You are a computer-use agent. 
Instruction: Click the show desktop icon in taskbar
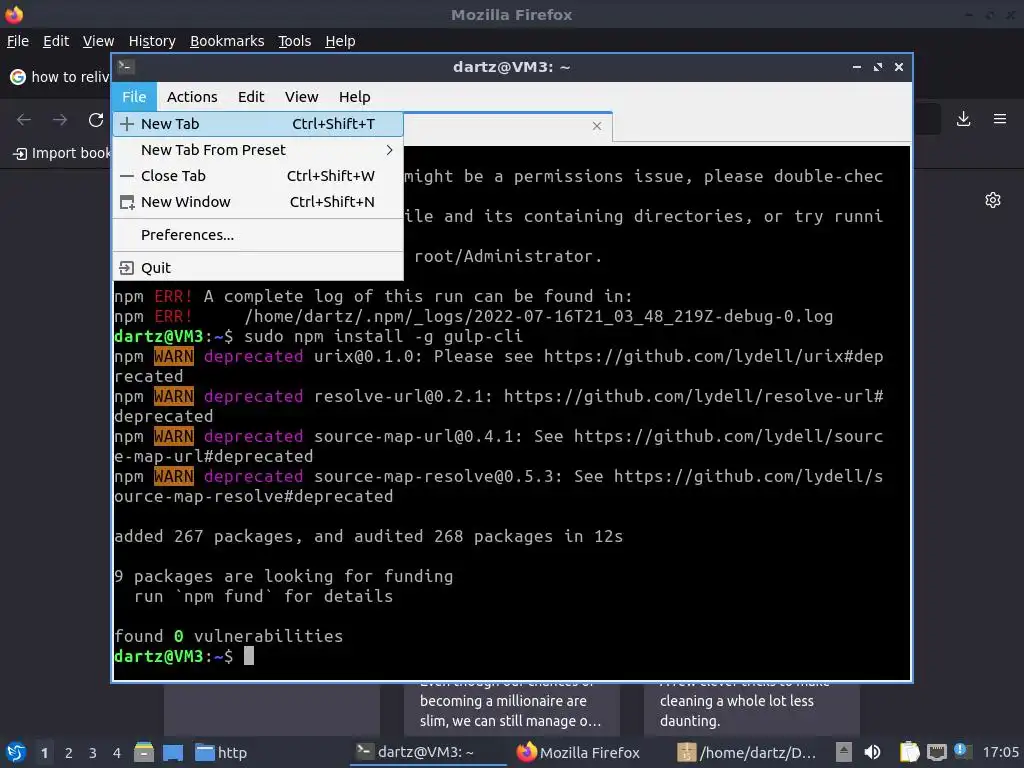coord(173,752)
